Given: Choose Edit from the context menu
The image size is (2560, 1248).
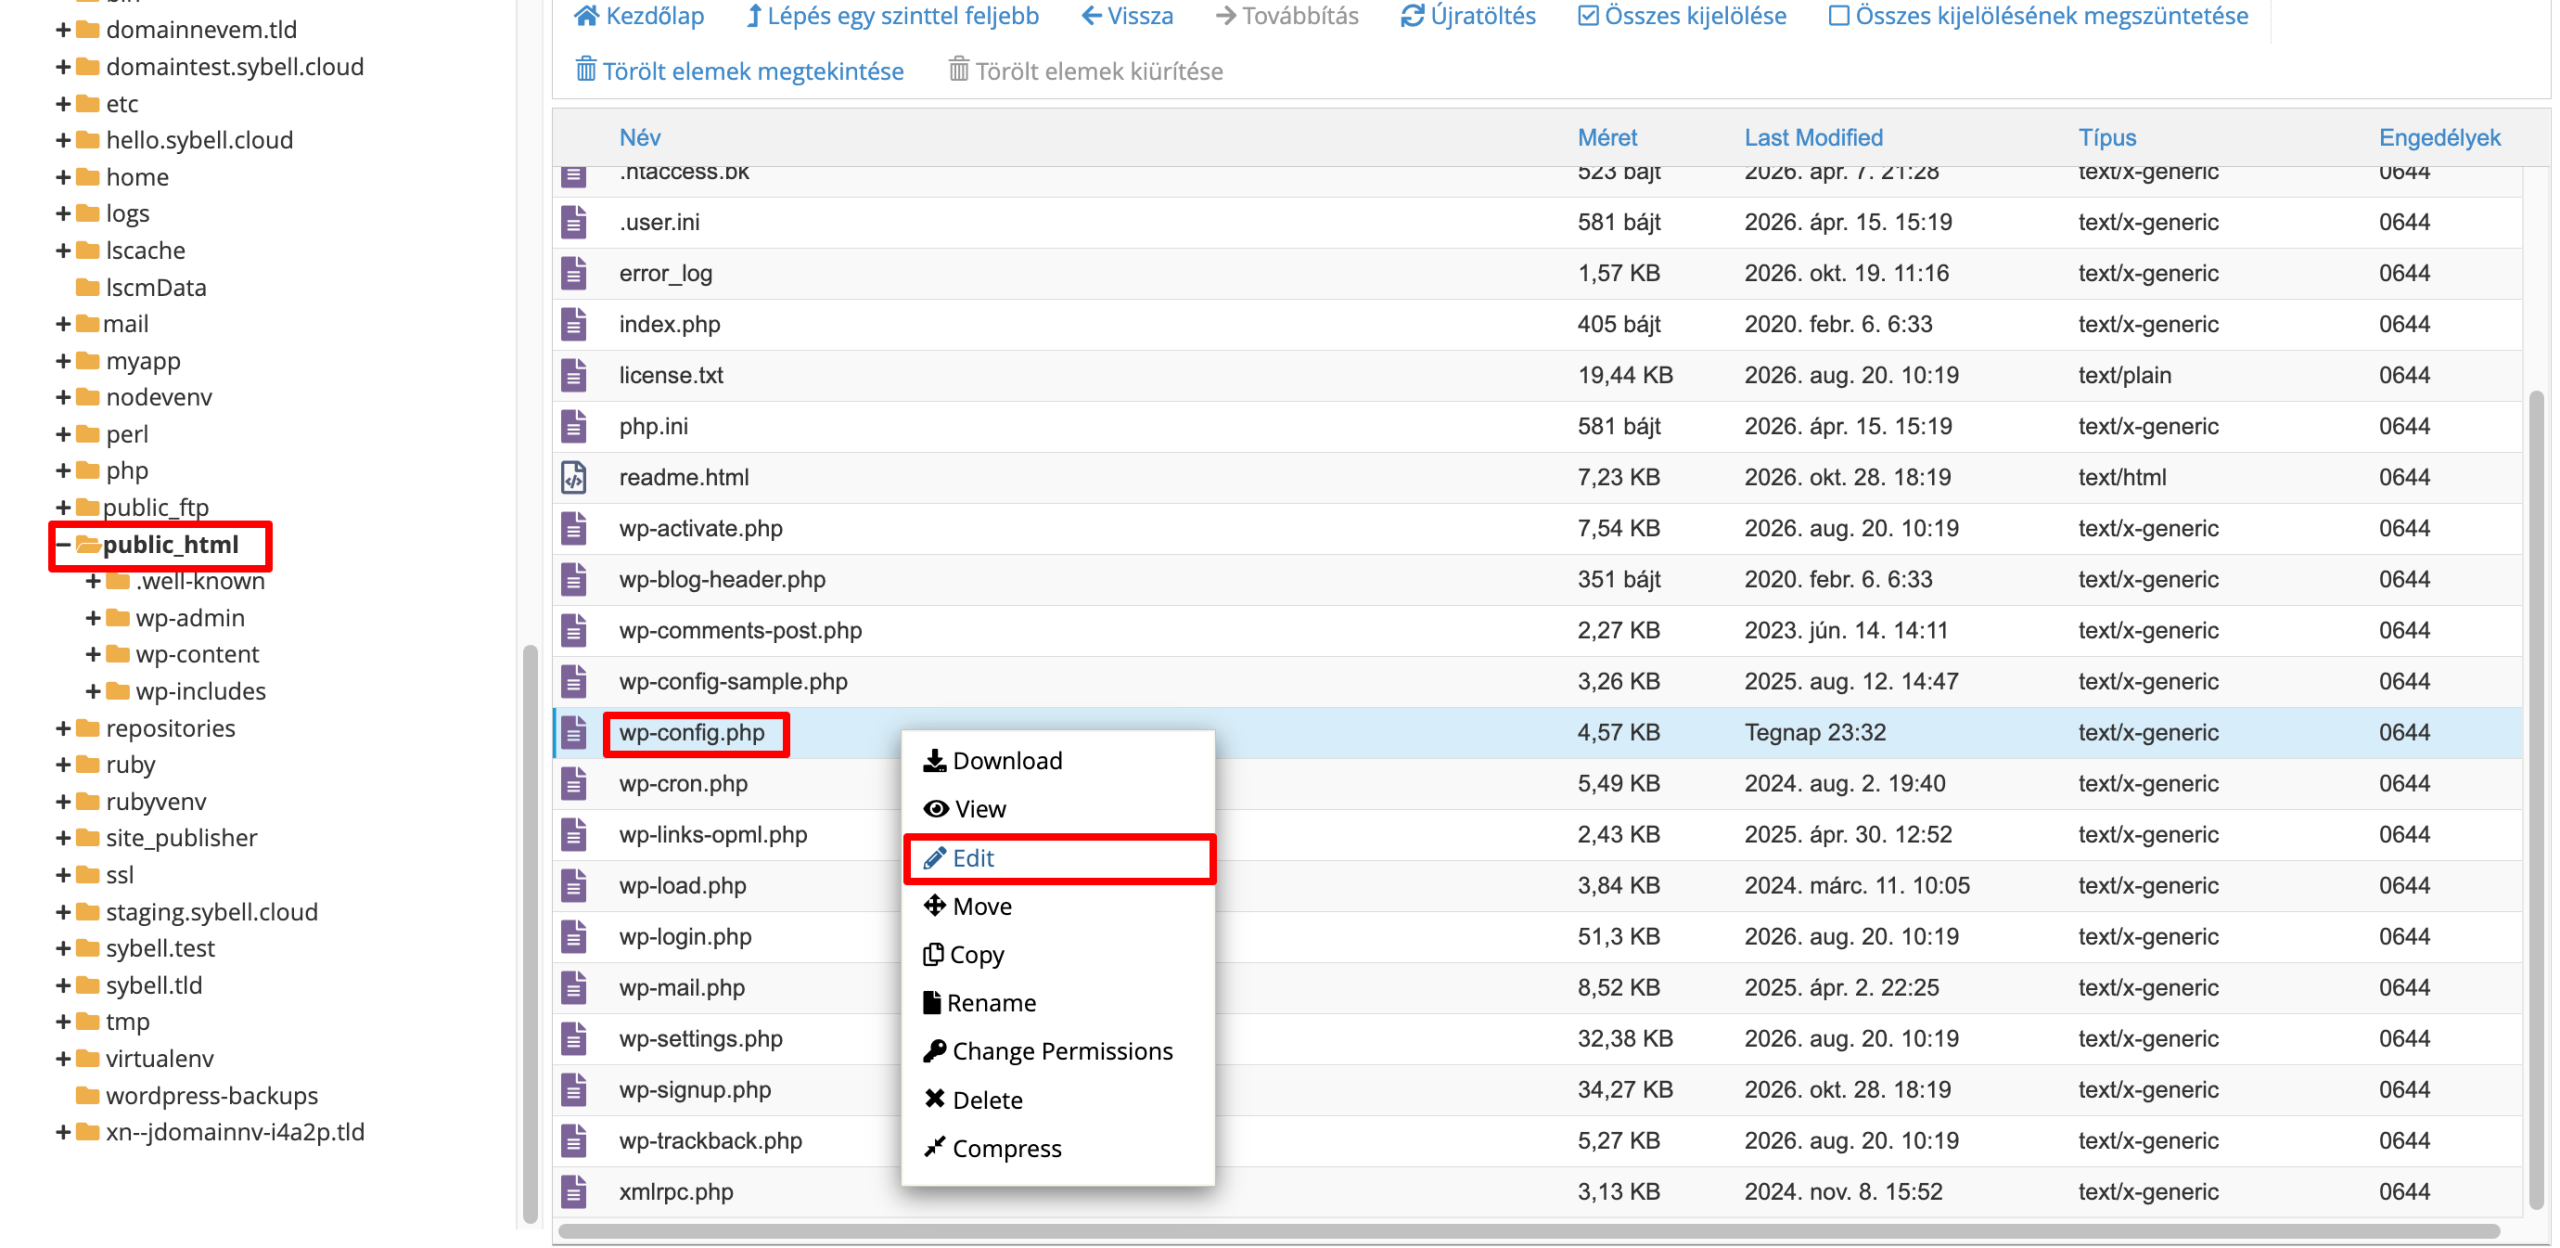Looking at the screenshot, I should tap(1058, 859).
